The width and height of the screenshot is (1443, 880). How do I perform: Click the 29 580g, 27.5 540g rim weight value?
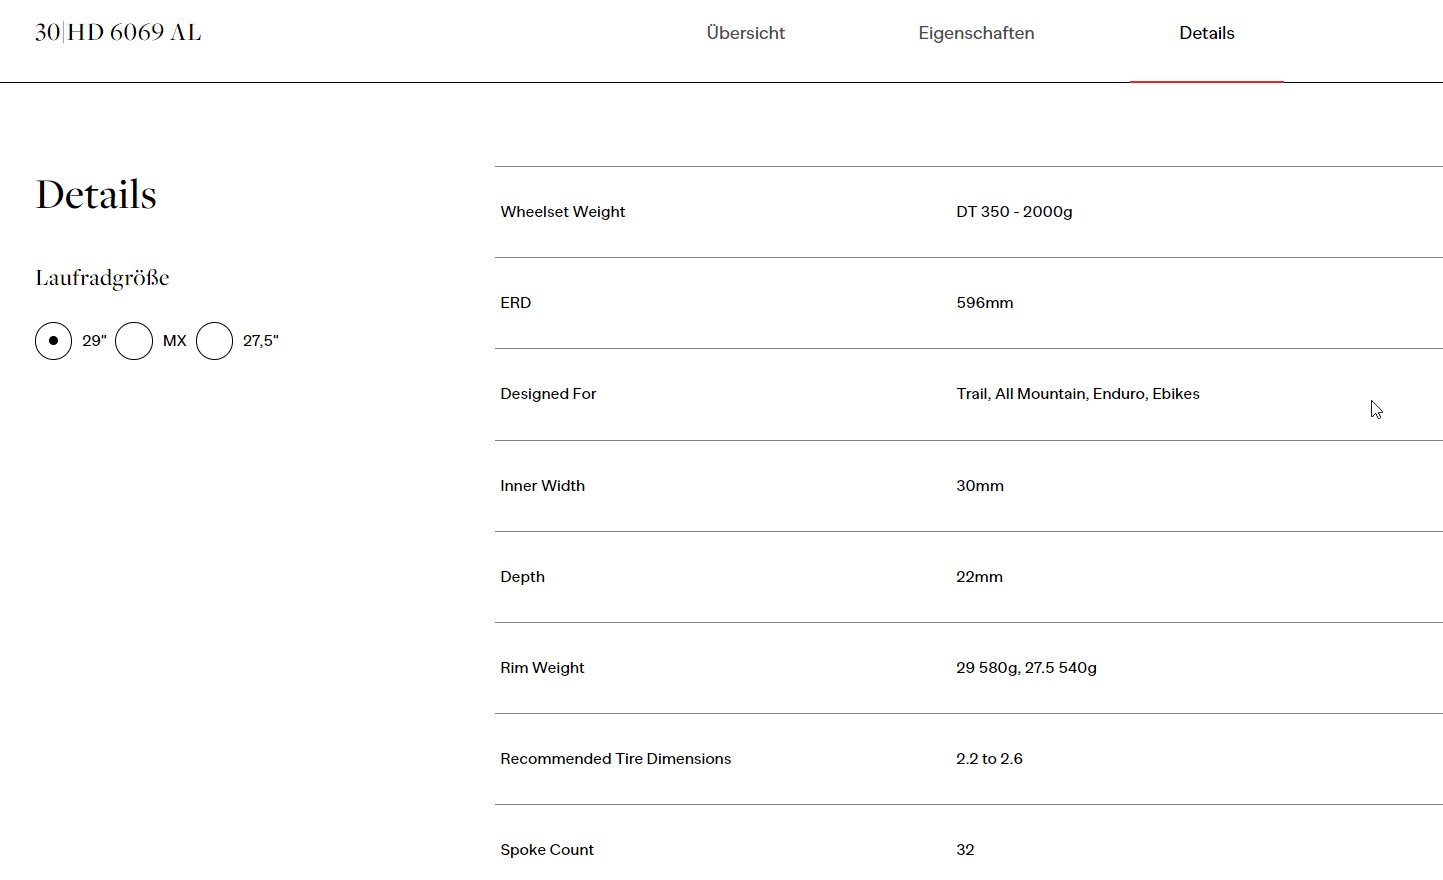(1025, 668)
